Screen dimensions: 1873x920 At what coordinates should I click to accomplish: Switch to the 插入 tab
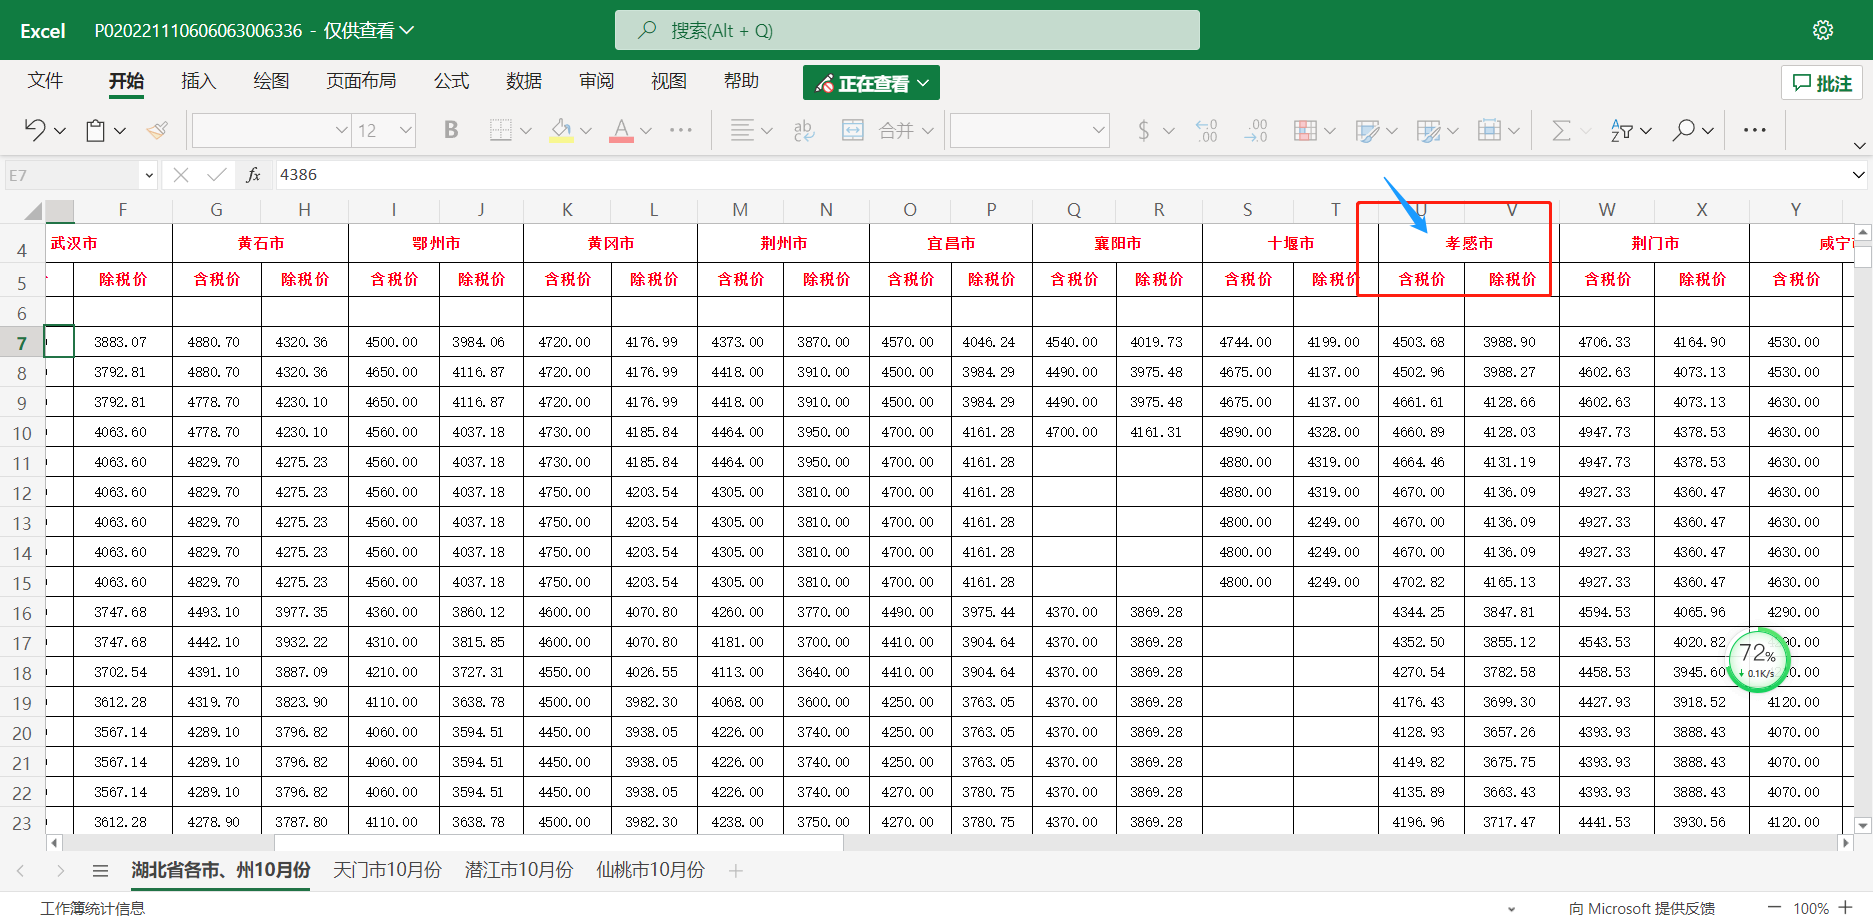[x=198, y=81]
